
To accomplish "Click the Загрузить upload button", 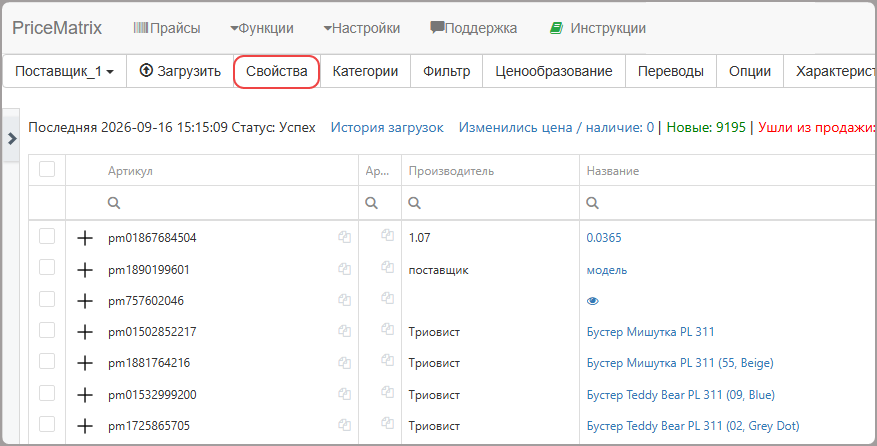I will (x=180, y=71).
